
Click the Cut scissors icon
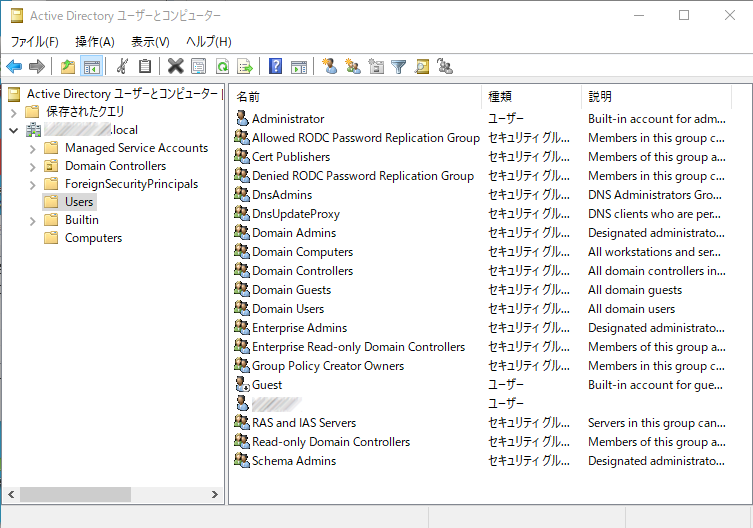122,66
